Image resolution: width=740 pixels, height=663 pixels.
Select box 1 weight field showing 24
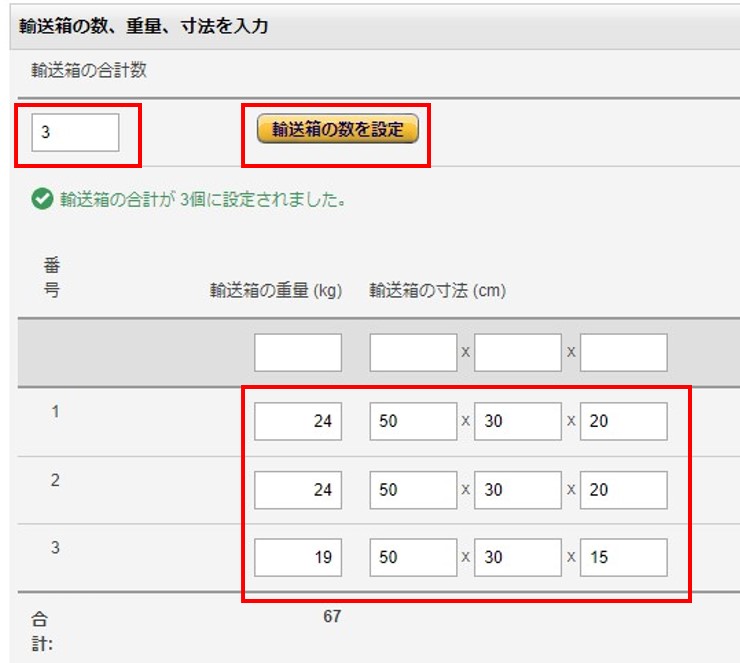pyautogui.click(x=298, y=421)
